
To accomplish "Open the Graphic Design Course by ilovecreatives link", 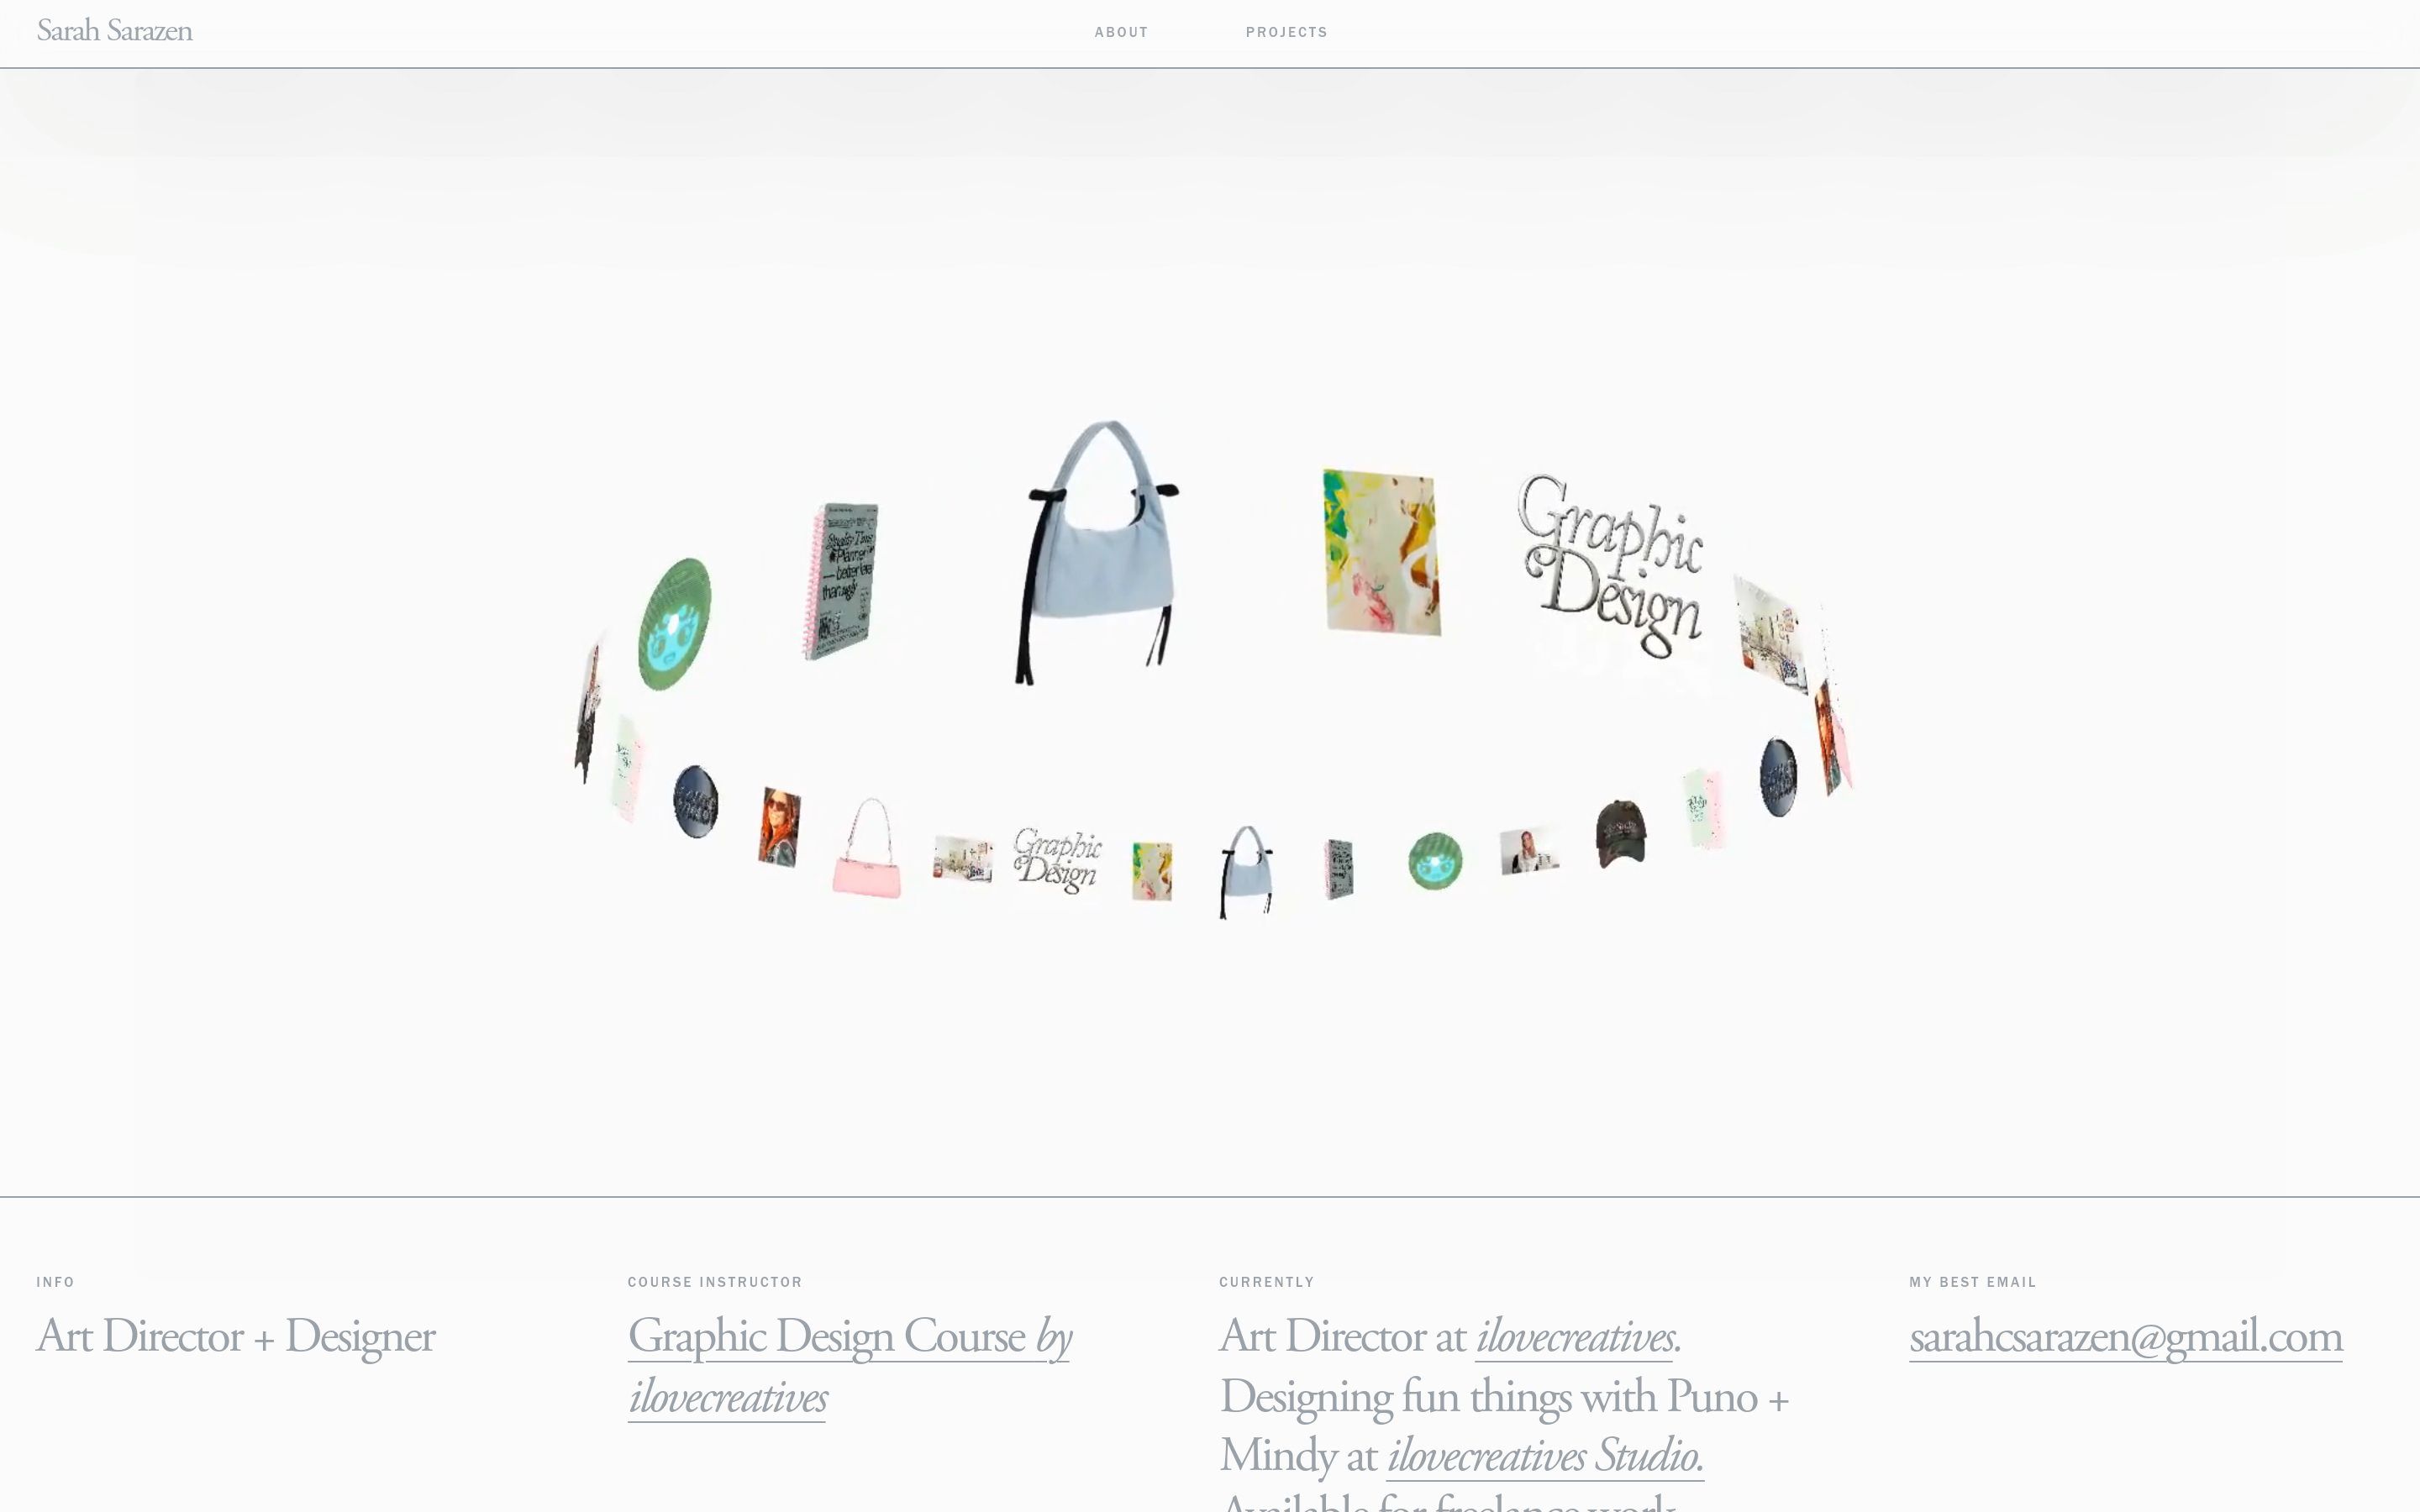I will pos(849,1366).
